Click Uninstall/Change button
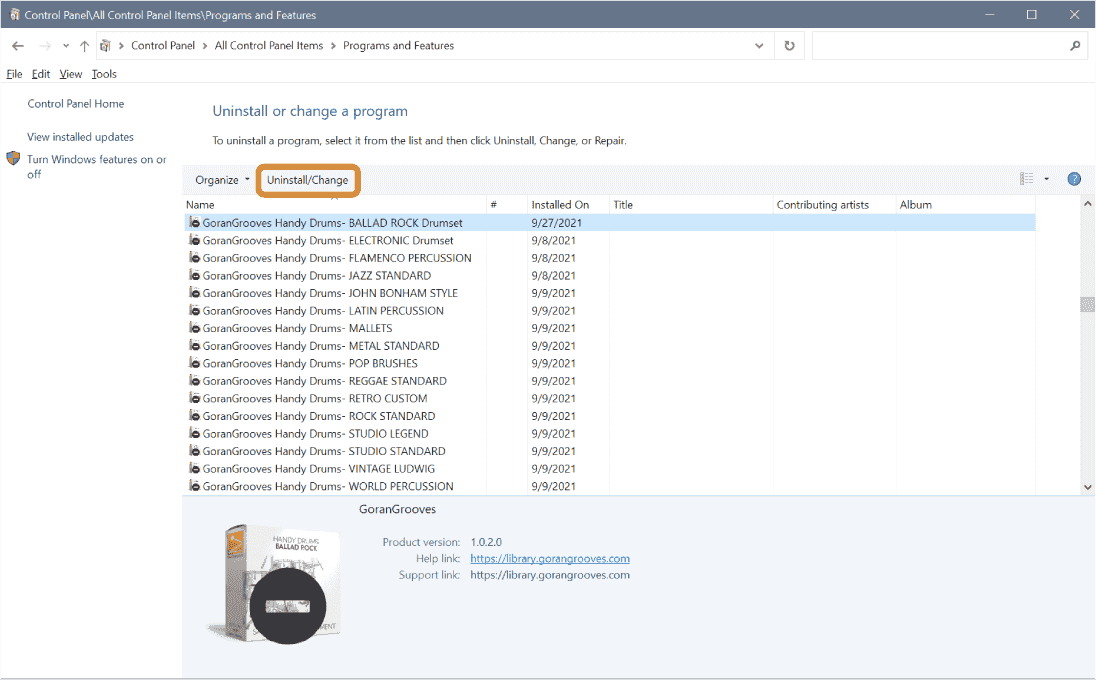This screenshot has width=1096, height=680. (x=308, y=180)
